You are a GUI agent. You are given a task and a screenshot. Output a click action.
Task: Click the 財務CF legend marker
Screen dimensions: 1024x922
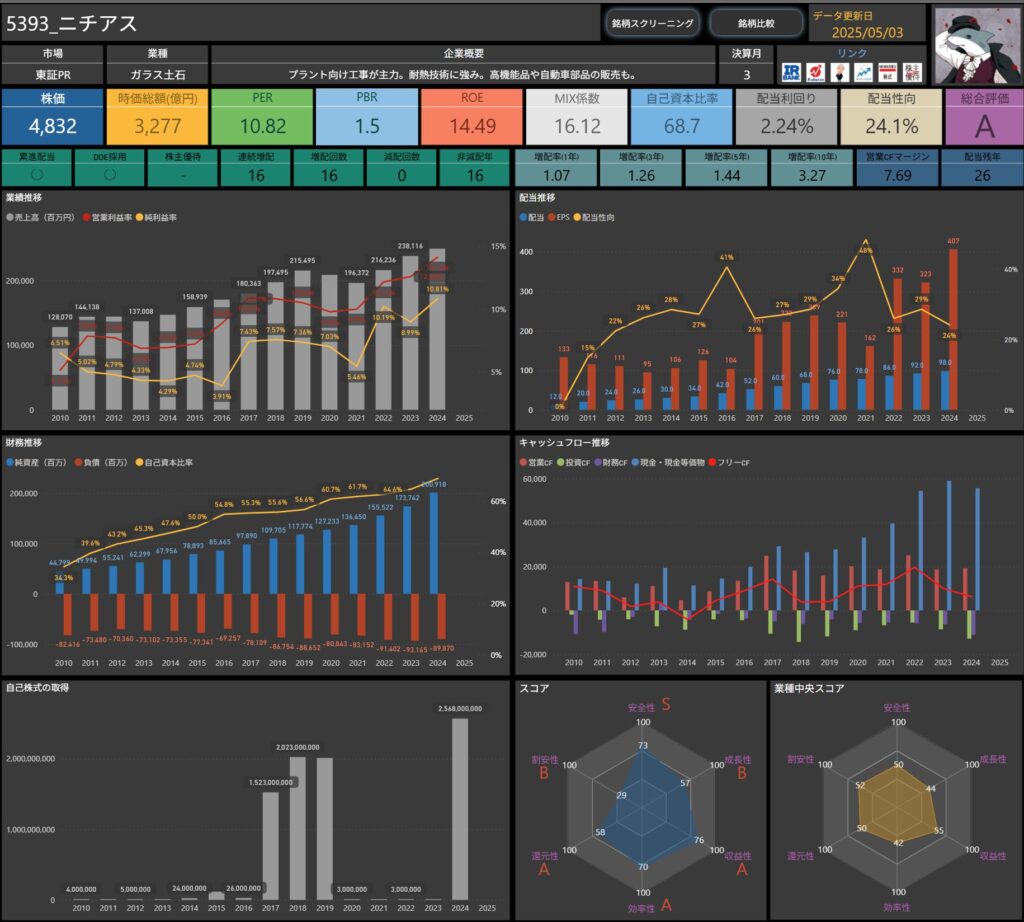pos(598,462)
